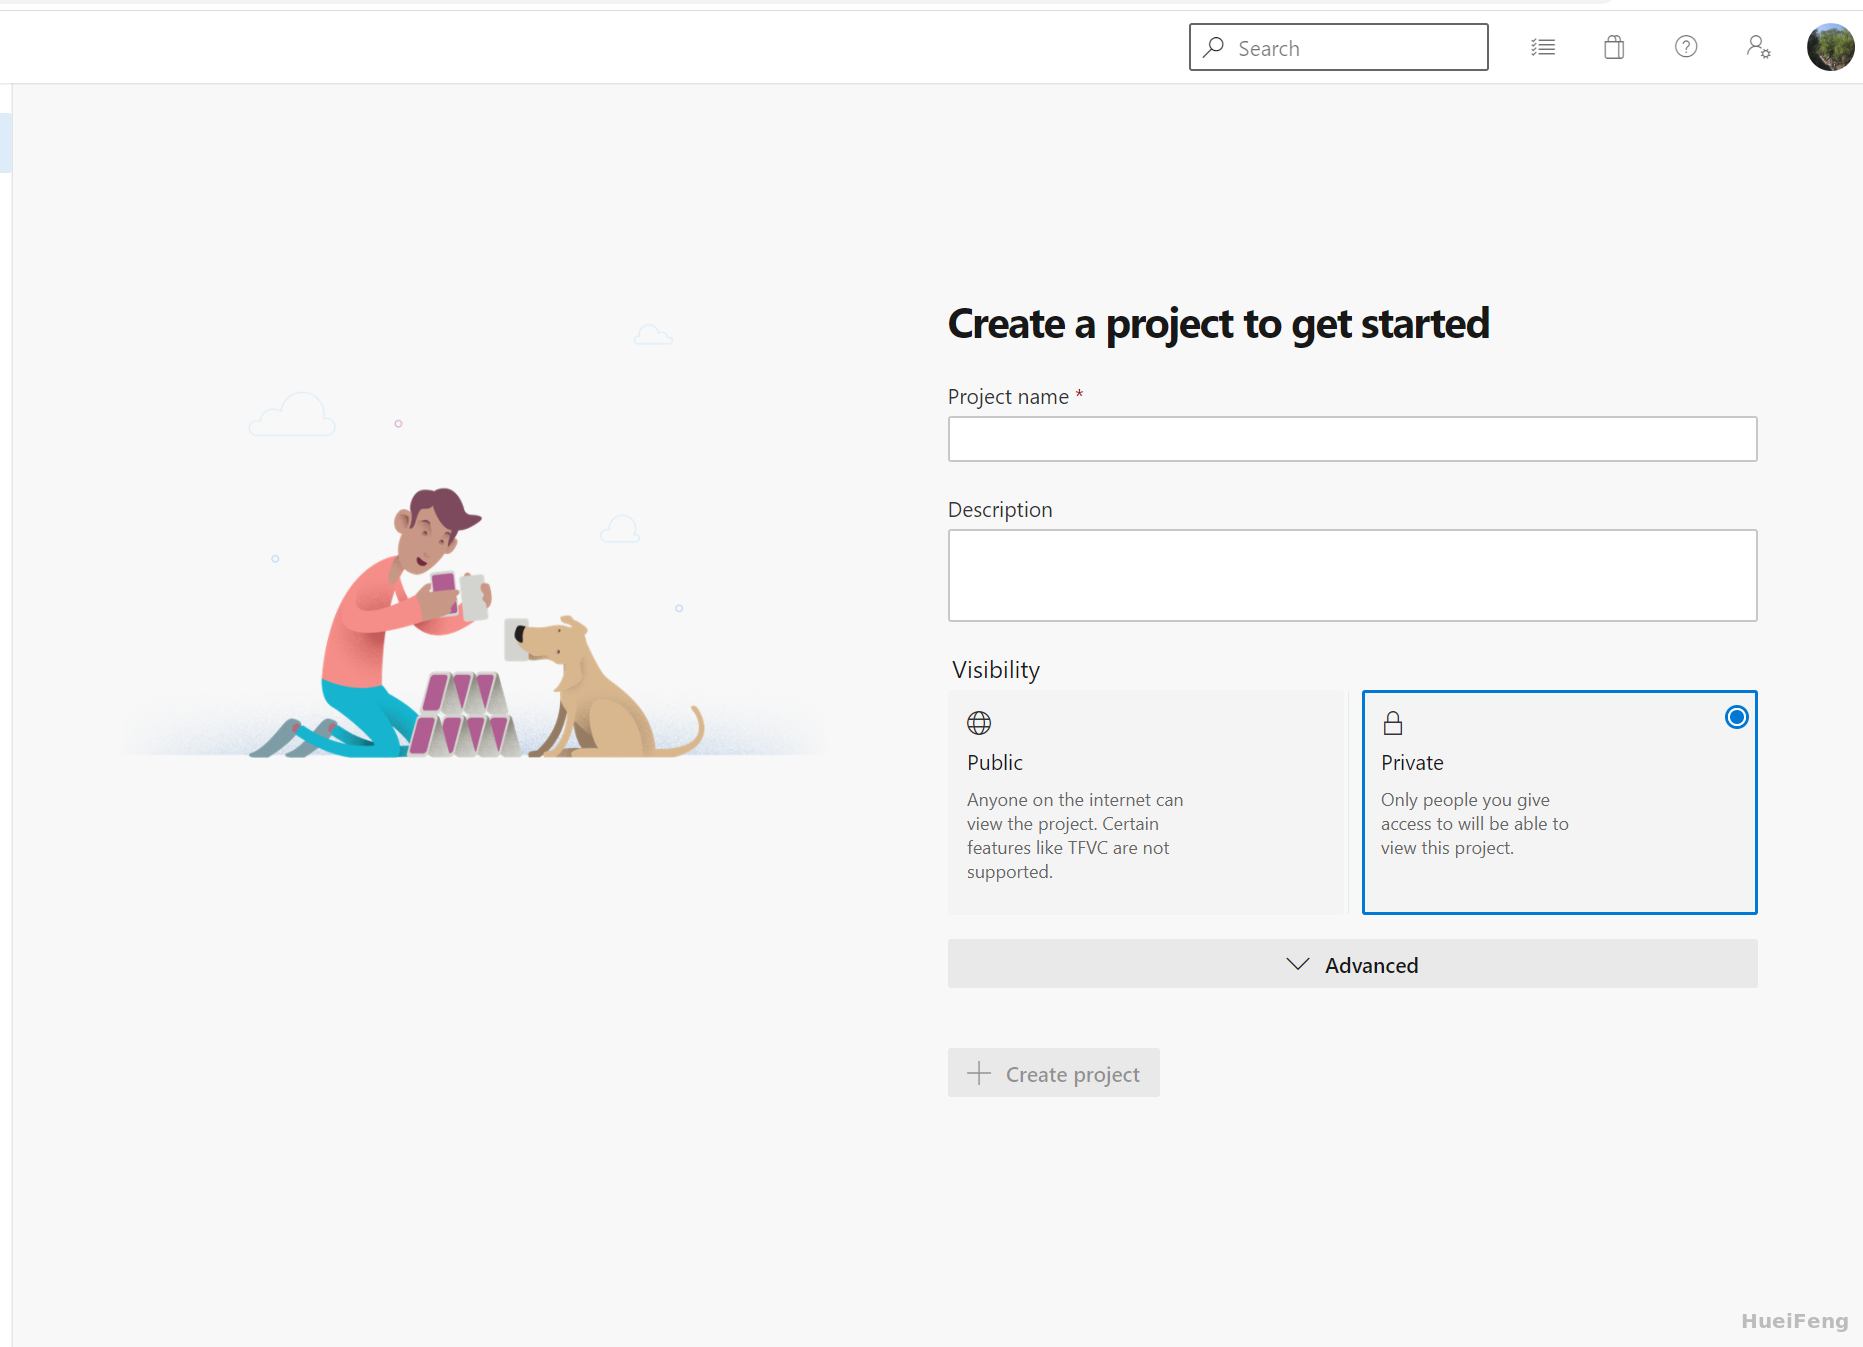Click the Search box in header
1863x1347 pixels.
click(x=1338, y=47)
